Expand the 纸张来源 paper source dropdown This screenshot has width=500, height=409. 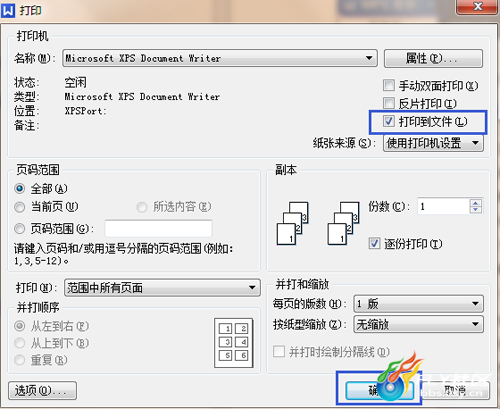click(433, 143)
